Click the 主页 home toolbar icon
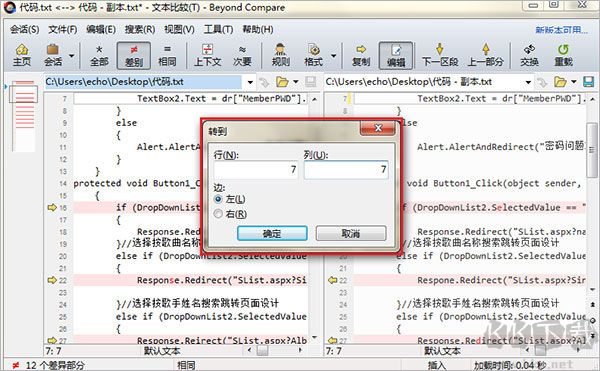This screenshot has height=371, width=600. point(21,55)
